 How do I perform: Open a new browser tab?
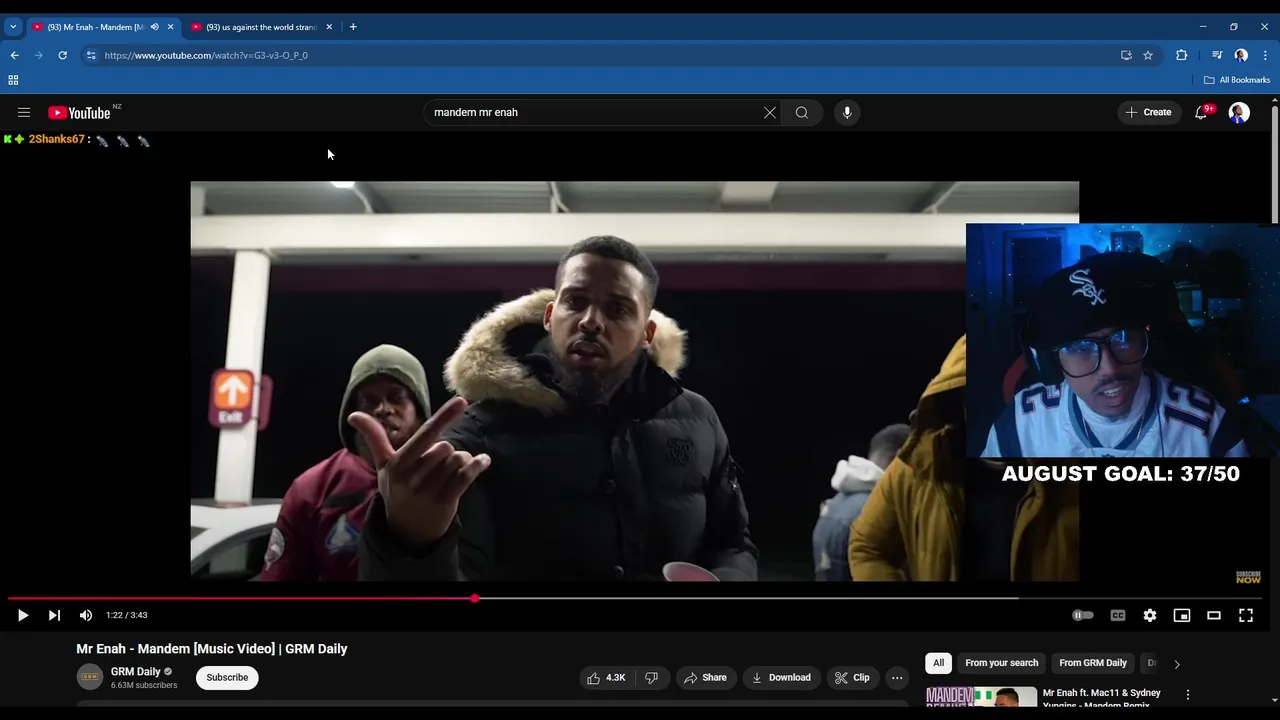pos(353,27)
